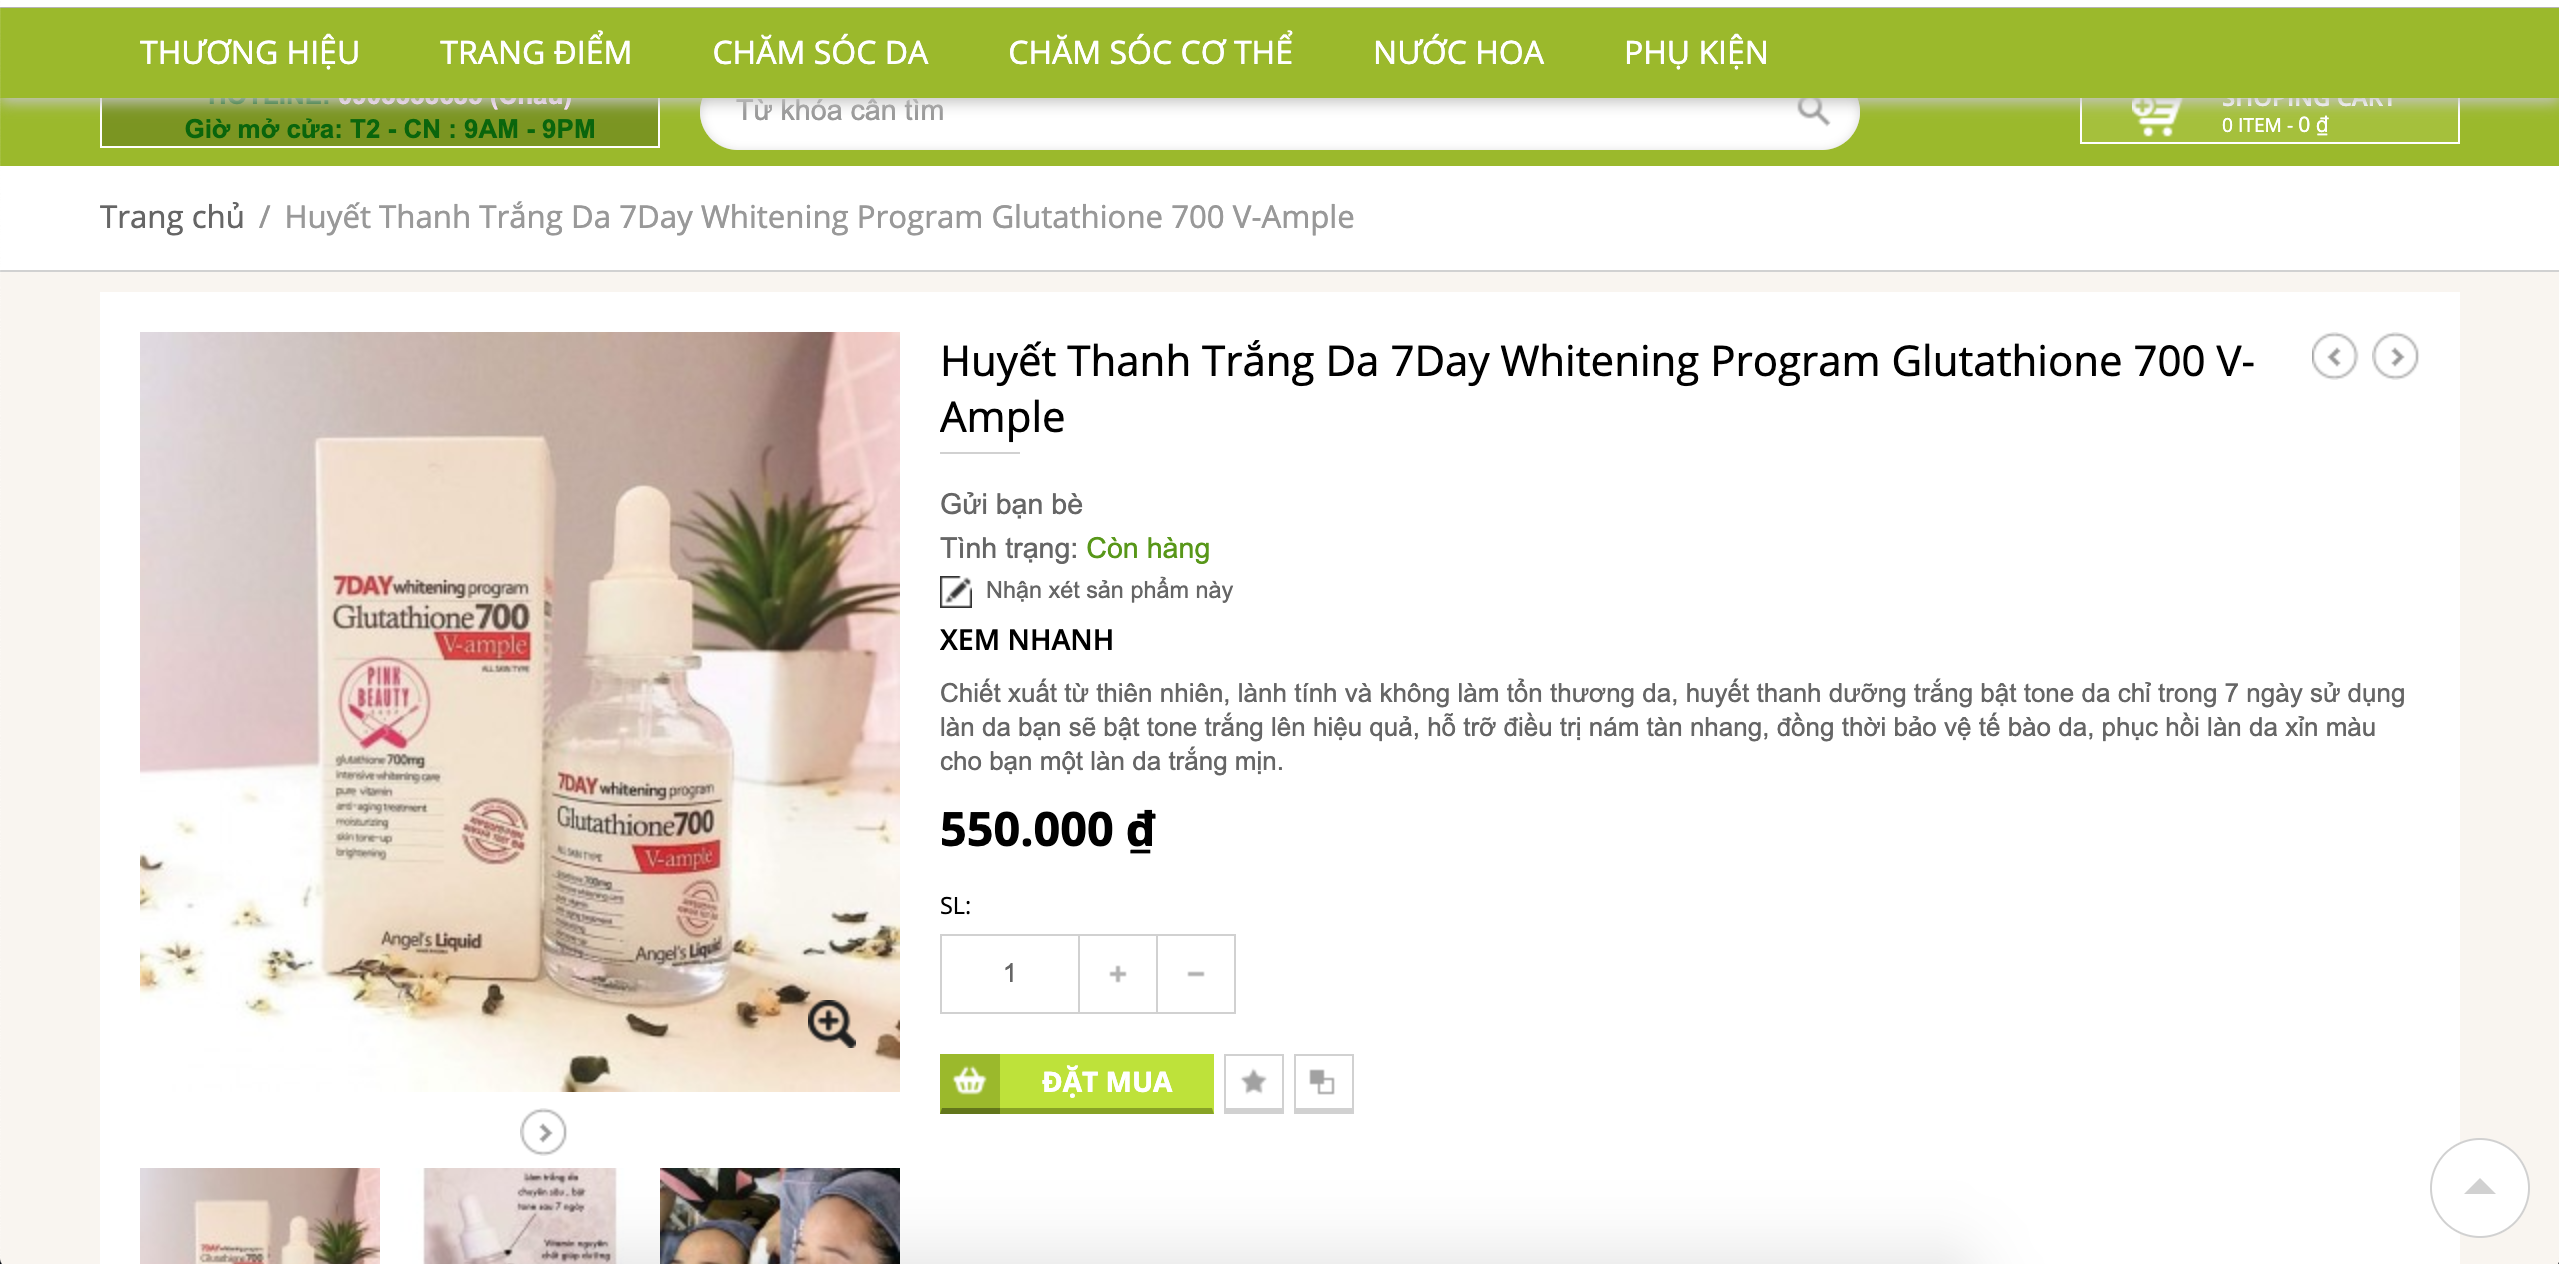Screen dimensions: 2559x1264
Task: Click the ĐẶT MUA button
Action: (x=1077, y=1083)
